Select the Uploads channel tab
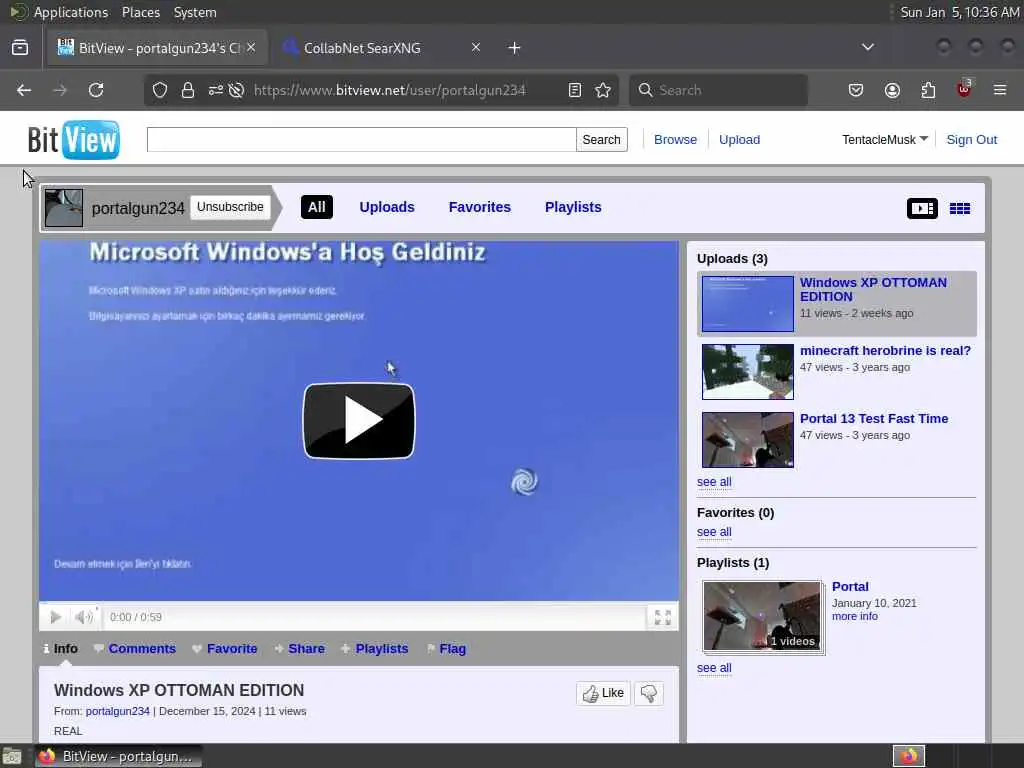The width and height of the screenshot is (1024, 768). point(387,207)
